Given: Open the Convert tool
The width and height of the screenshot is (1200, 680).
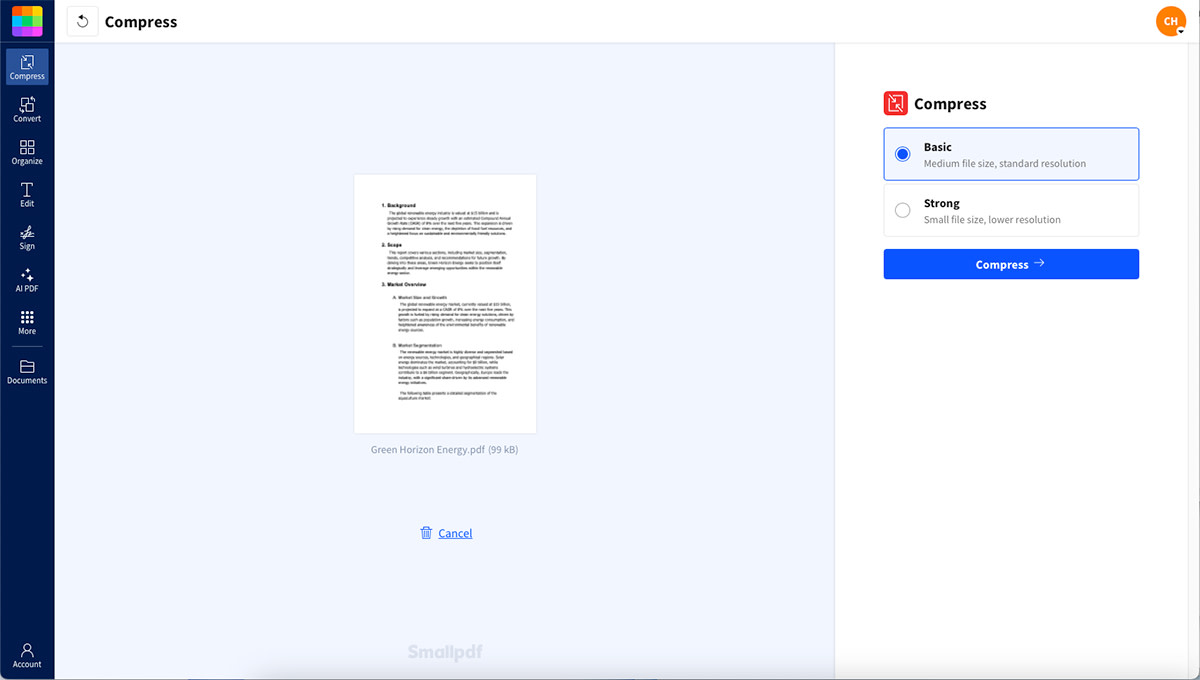Looking at the screenshot, I should coord(27,108).
